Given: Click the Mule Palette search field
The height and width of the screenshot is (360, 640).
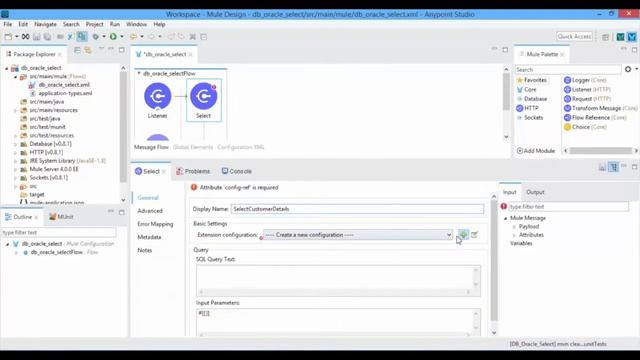Looking at the screenshot, I should click(568, 70).
